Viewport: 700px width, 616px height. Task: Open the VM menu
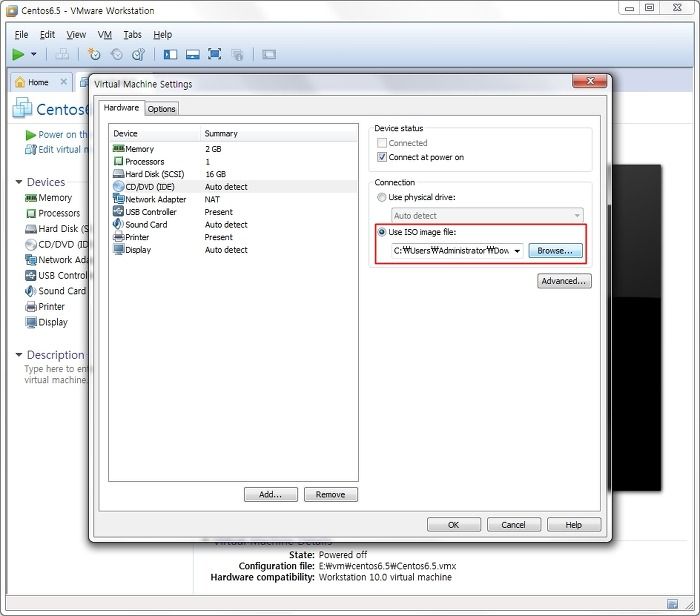[x=104, y=34]
